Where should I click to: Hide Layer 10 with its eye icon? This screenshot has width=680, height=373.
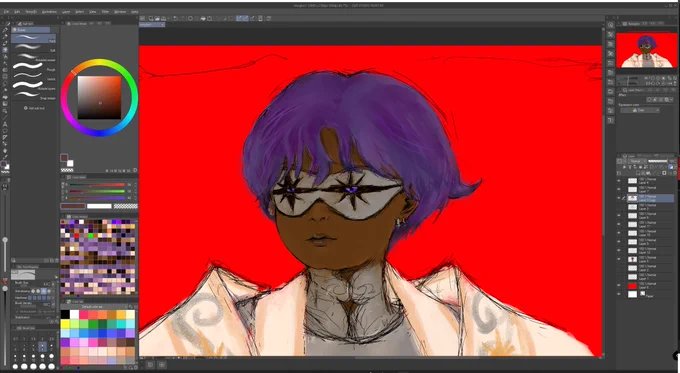tap(618, 233)
